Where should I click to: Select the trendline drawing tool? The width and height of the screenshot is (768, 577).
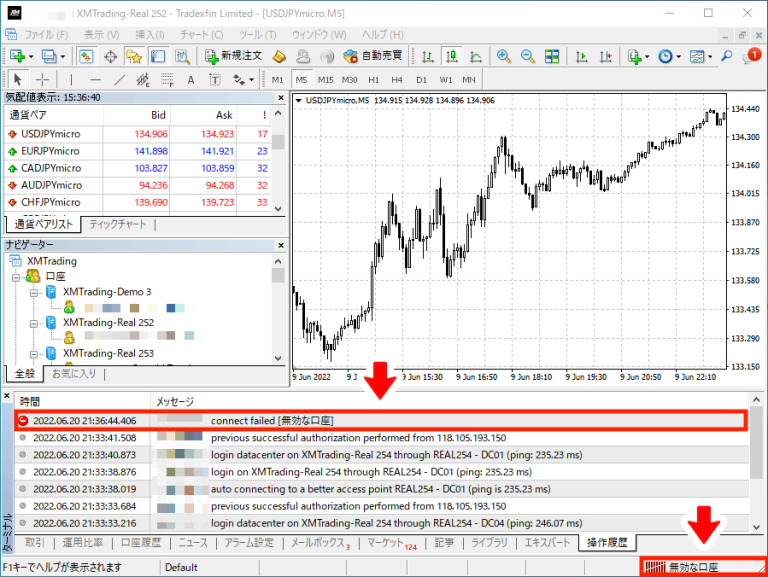(x=119, y=80)
